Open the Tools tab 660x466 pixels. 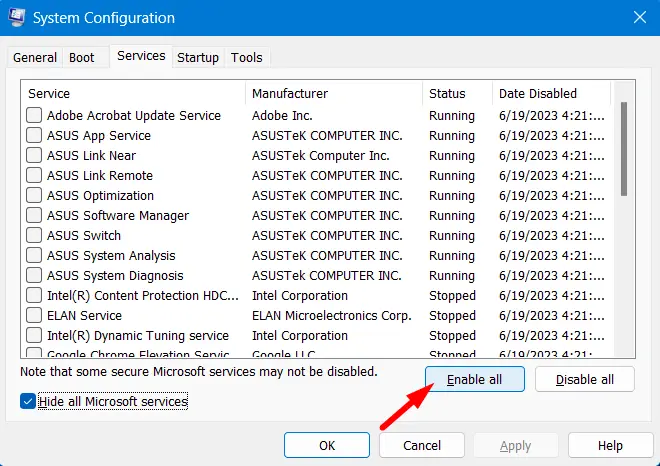(x=247, y=58)
